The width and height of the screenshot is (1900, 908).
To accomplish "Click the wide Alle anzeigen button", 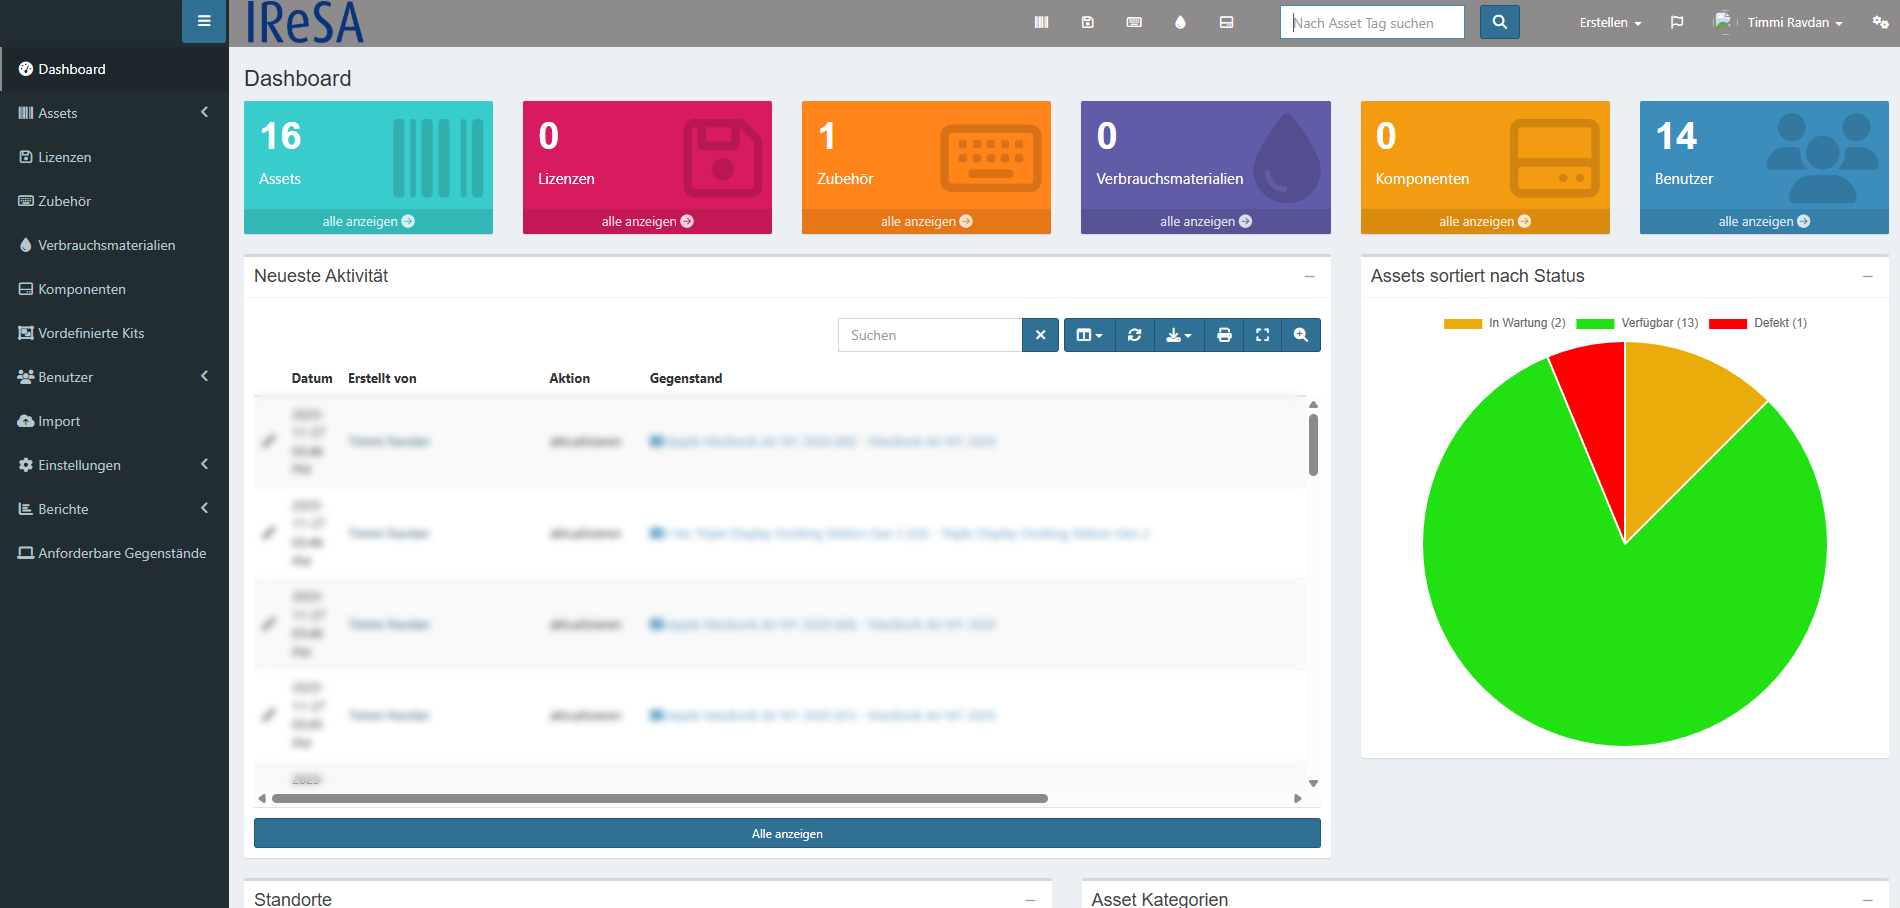I will click(x=787, y=833).
